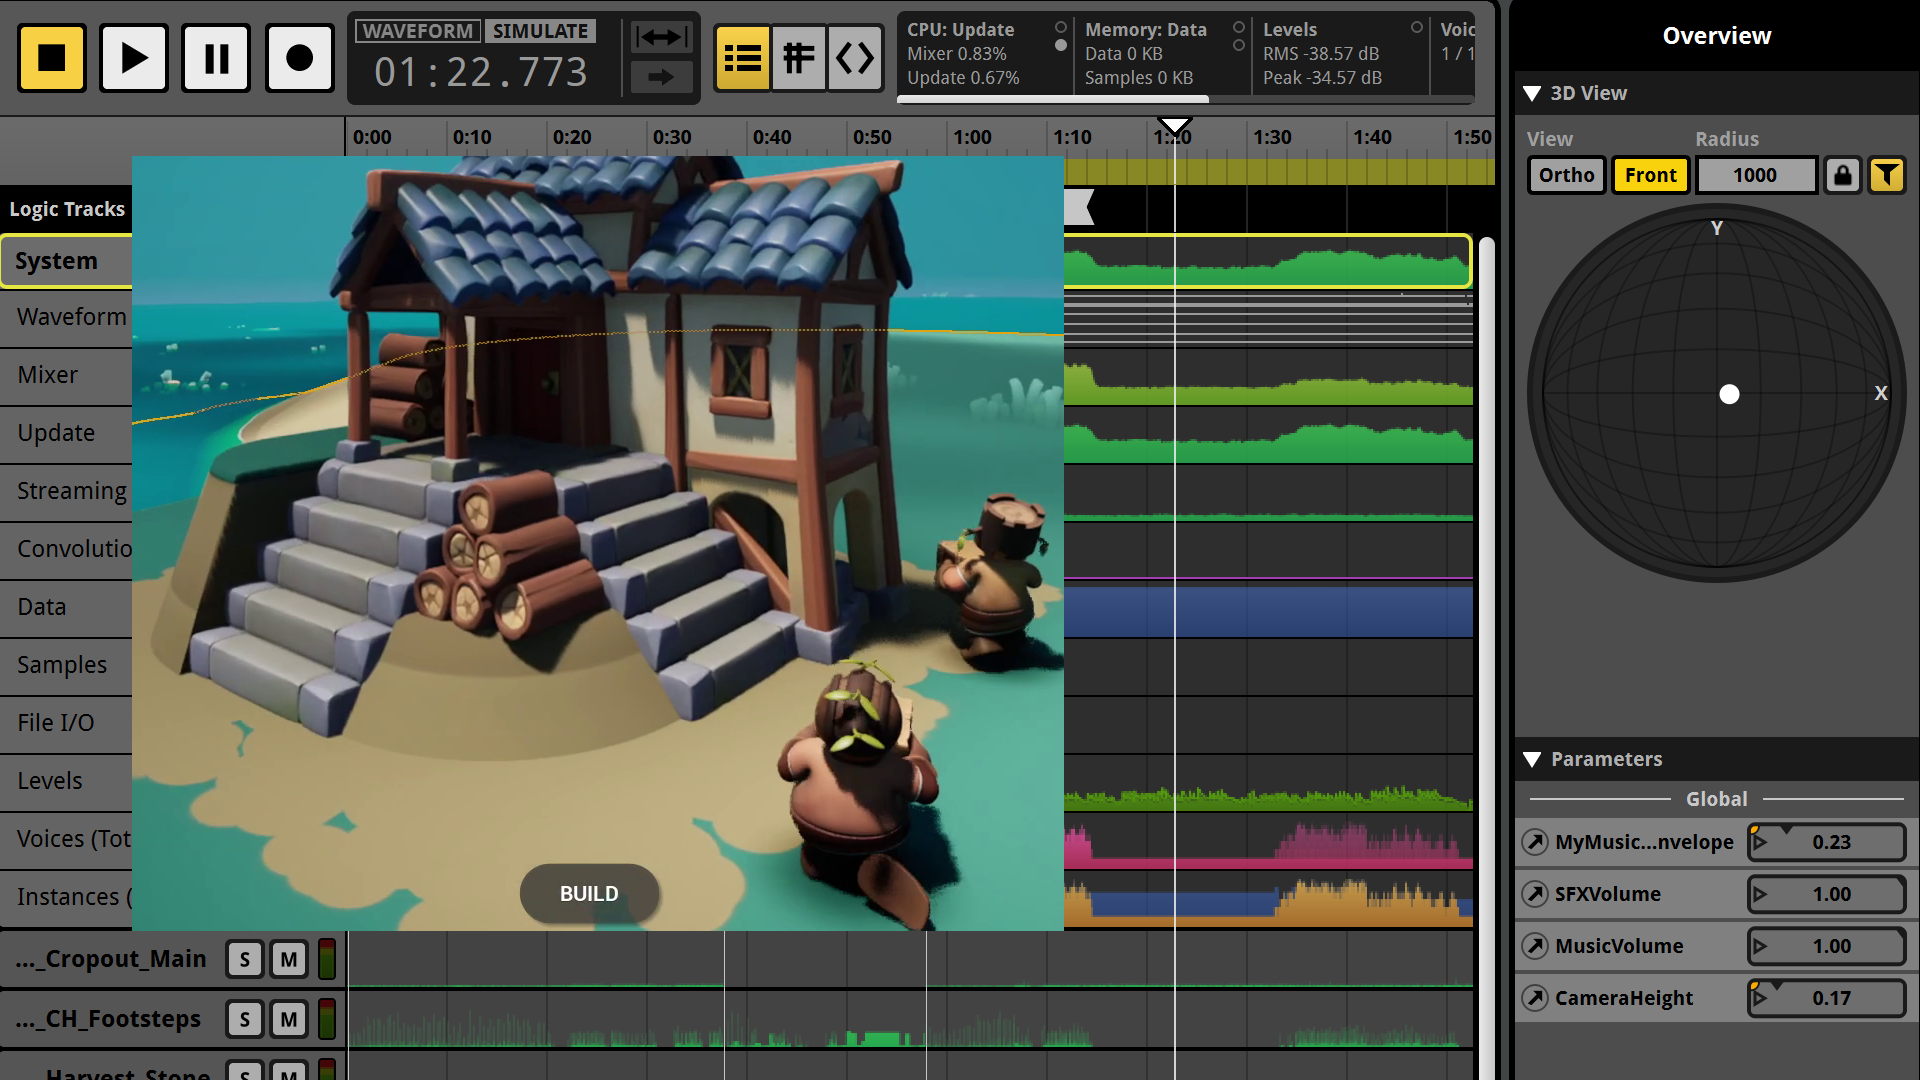Select the Convolution logic track
This screenshot has width=1920, height=1080.
coord(66,550)
